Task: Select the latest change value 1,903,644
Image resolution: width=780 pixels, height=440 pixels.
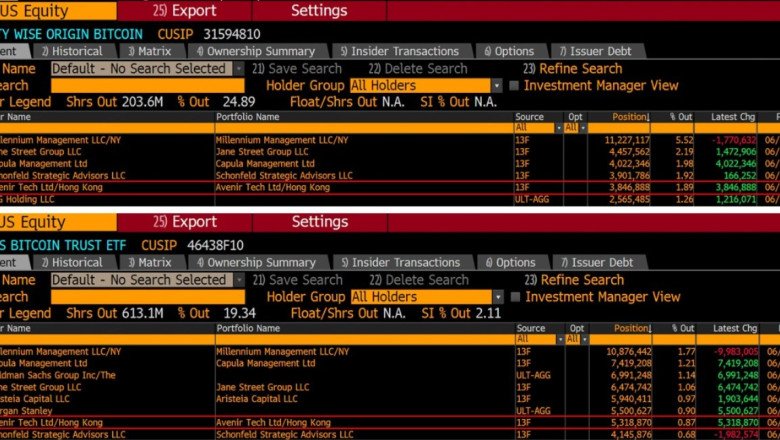Action: click(738, 399)
